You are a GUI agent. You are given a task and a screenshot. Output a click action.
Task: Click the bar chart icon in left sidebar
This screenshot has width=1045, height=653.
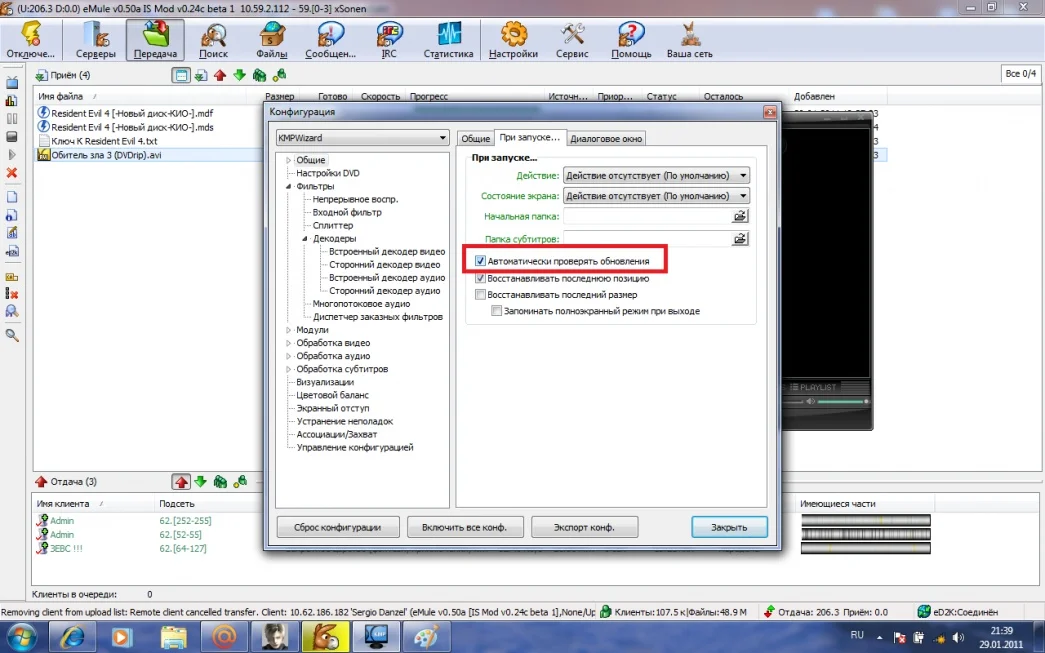pos(12,101)
